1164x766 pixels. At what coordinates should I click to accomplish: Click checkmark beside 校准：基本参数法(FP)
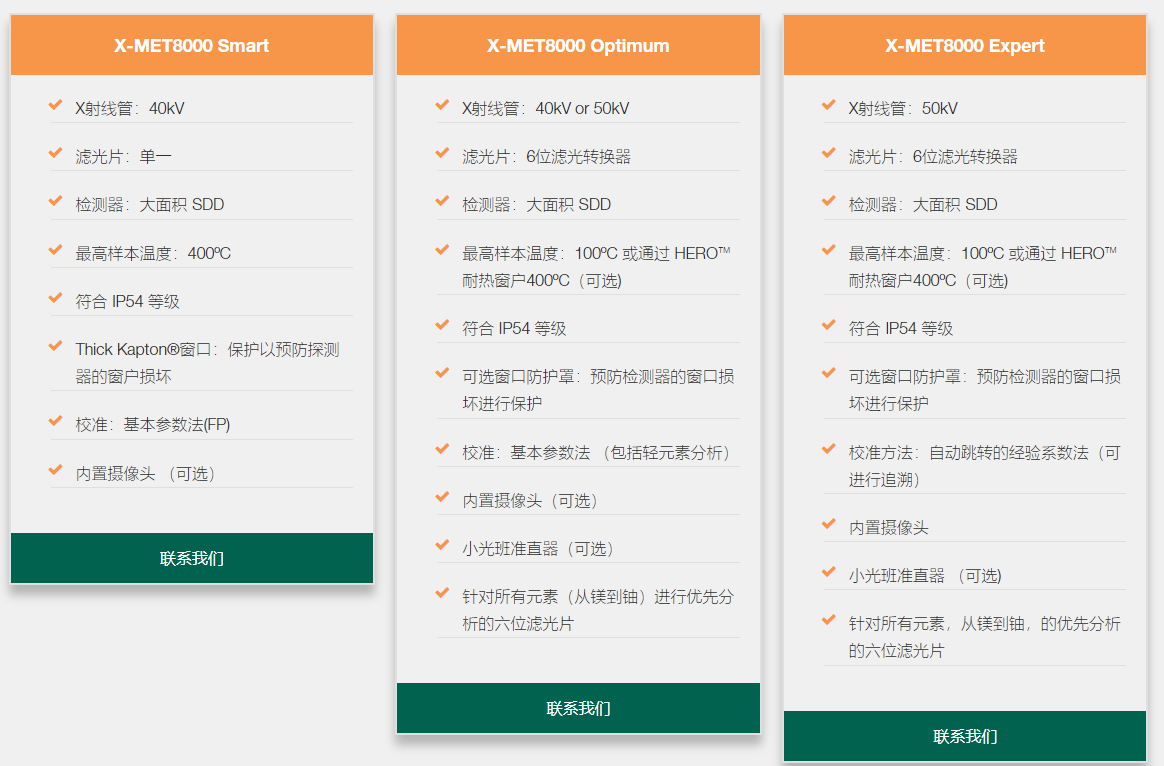click(x=56, y=422)
